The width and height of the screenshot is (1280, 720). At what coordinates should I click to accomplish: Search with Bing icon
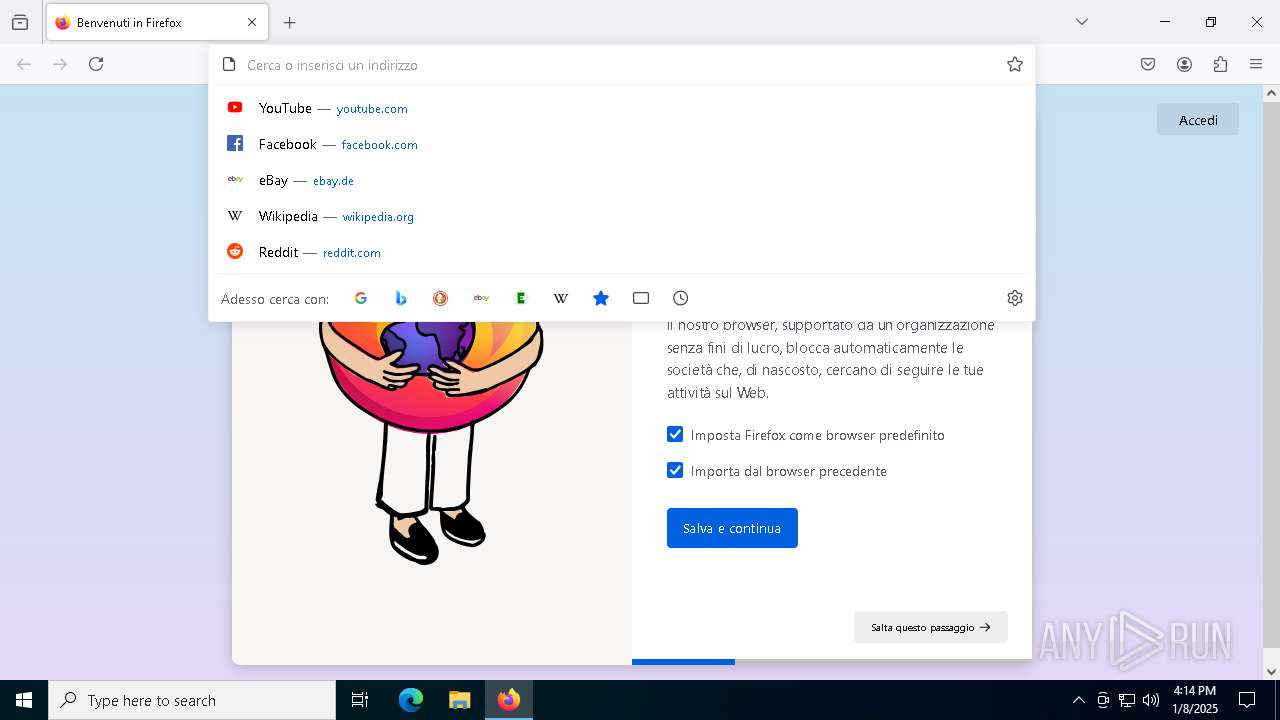tap(401, 298)
